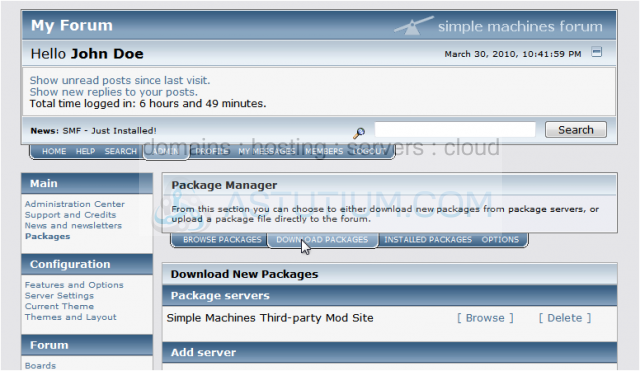Open My Messages from the menu
The height and width of the screenshot is (371, 640).
[267, 151]
